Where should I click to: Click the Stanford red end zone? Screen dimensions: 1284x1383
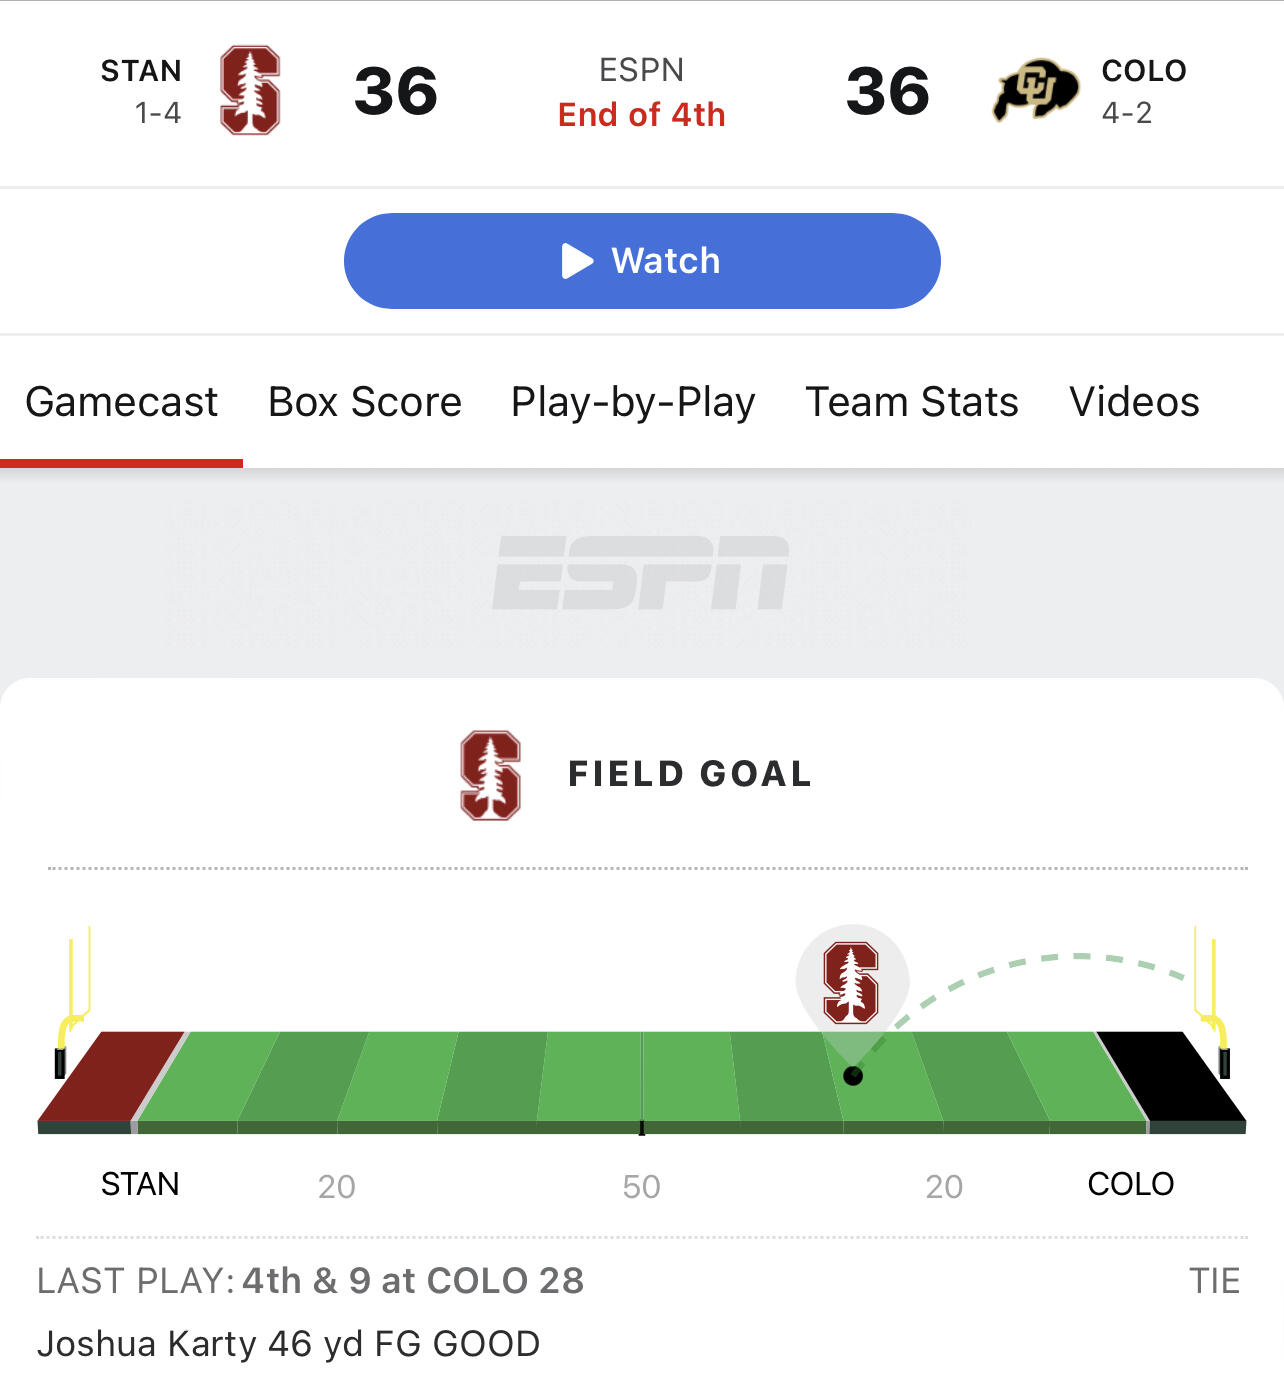coord(110,1076)
